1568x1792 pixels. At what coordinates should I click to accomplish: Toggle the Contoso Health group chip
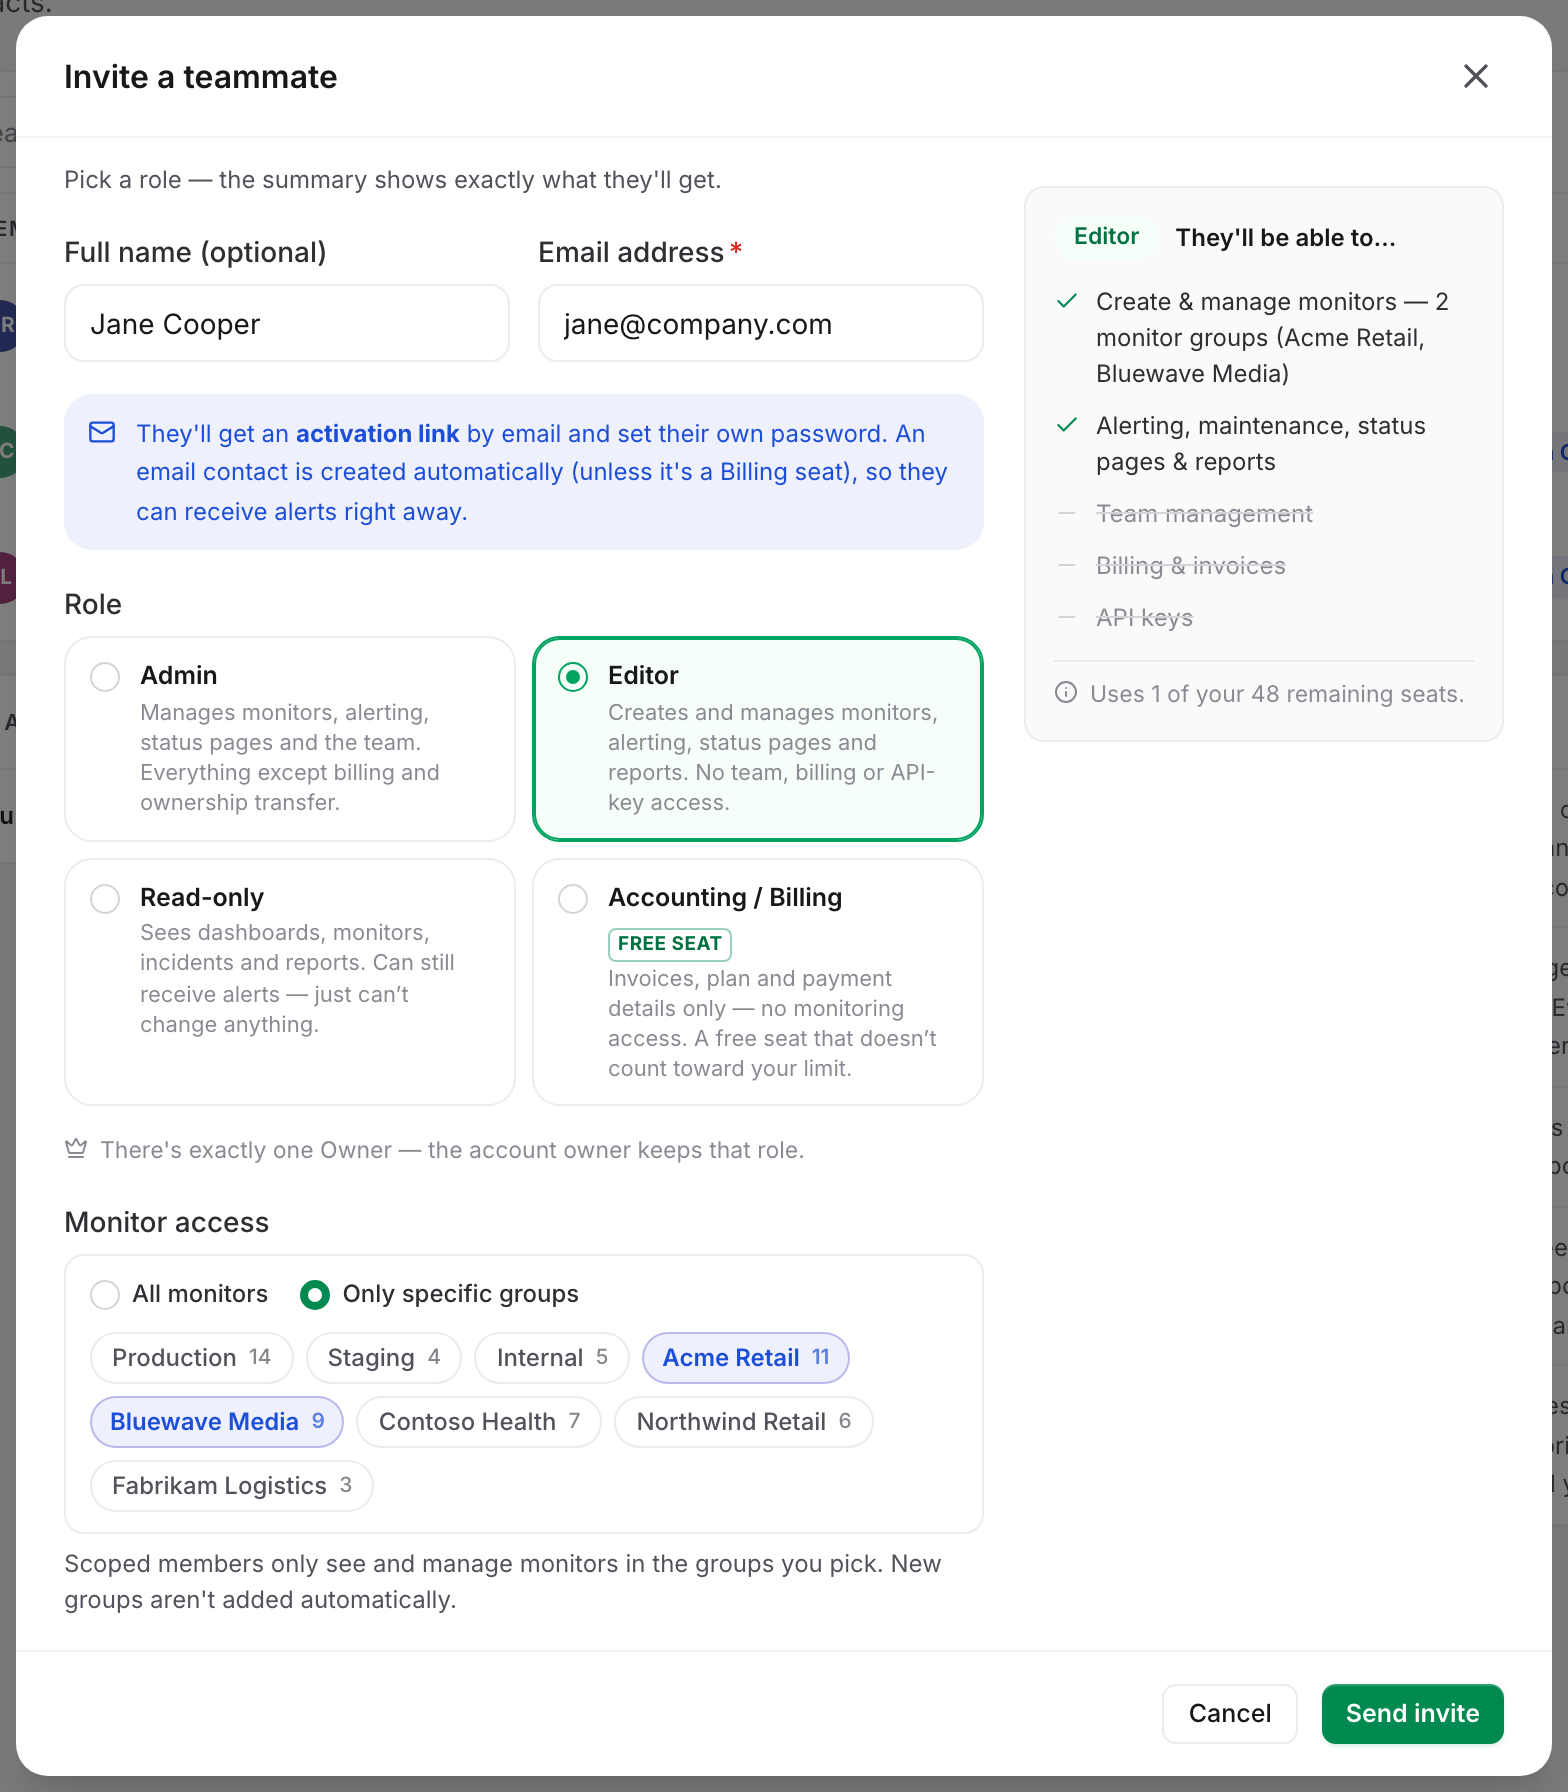point(479,1422)
